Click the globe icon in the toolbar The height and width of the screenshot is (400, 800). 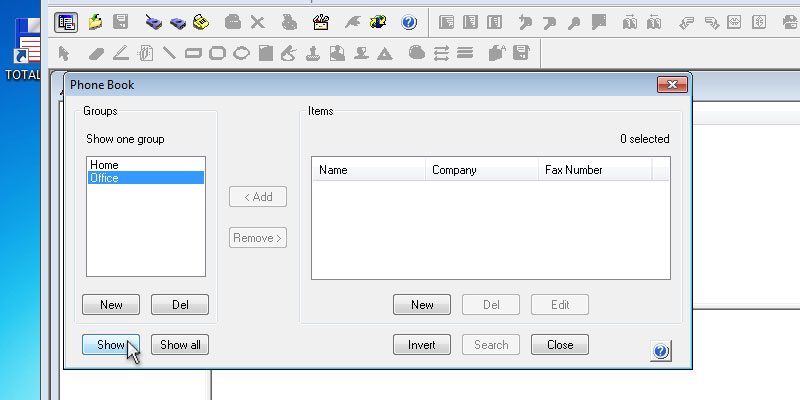pos(378,21)
